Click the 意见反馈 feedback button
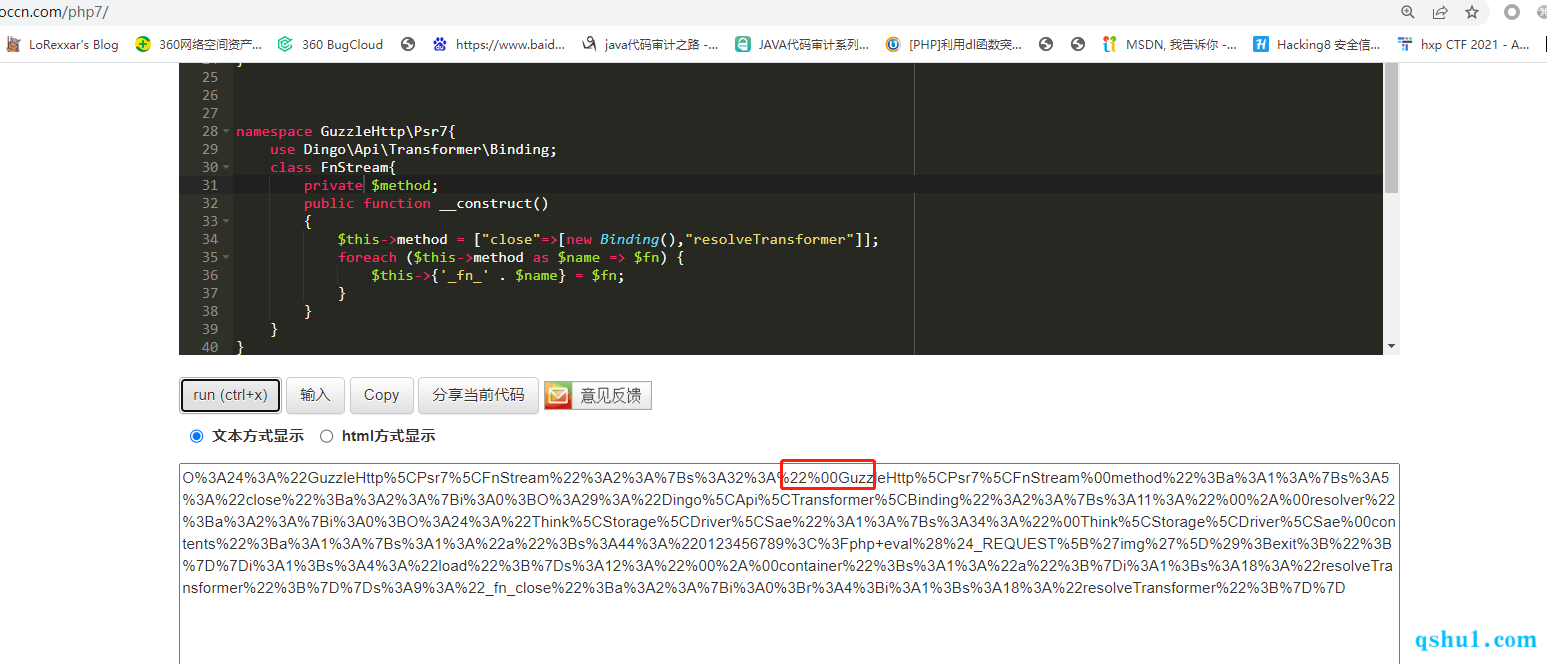Screen dimensions: 1547x664 [598, 396]
